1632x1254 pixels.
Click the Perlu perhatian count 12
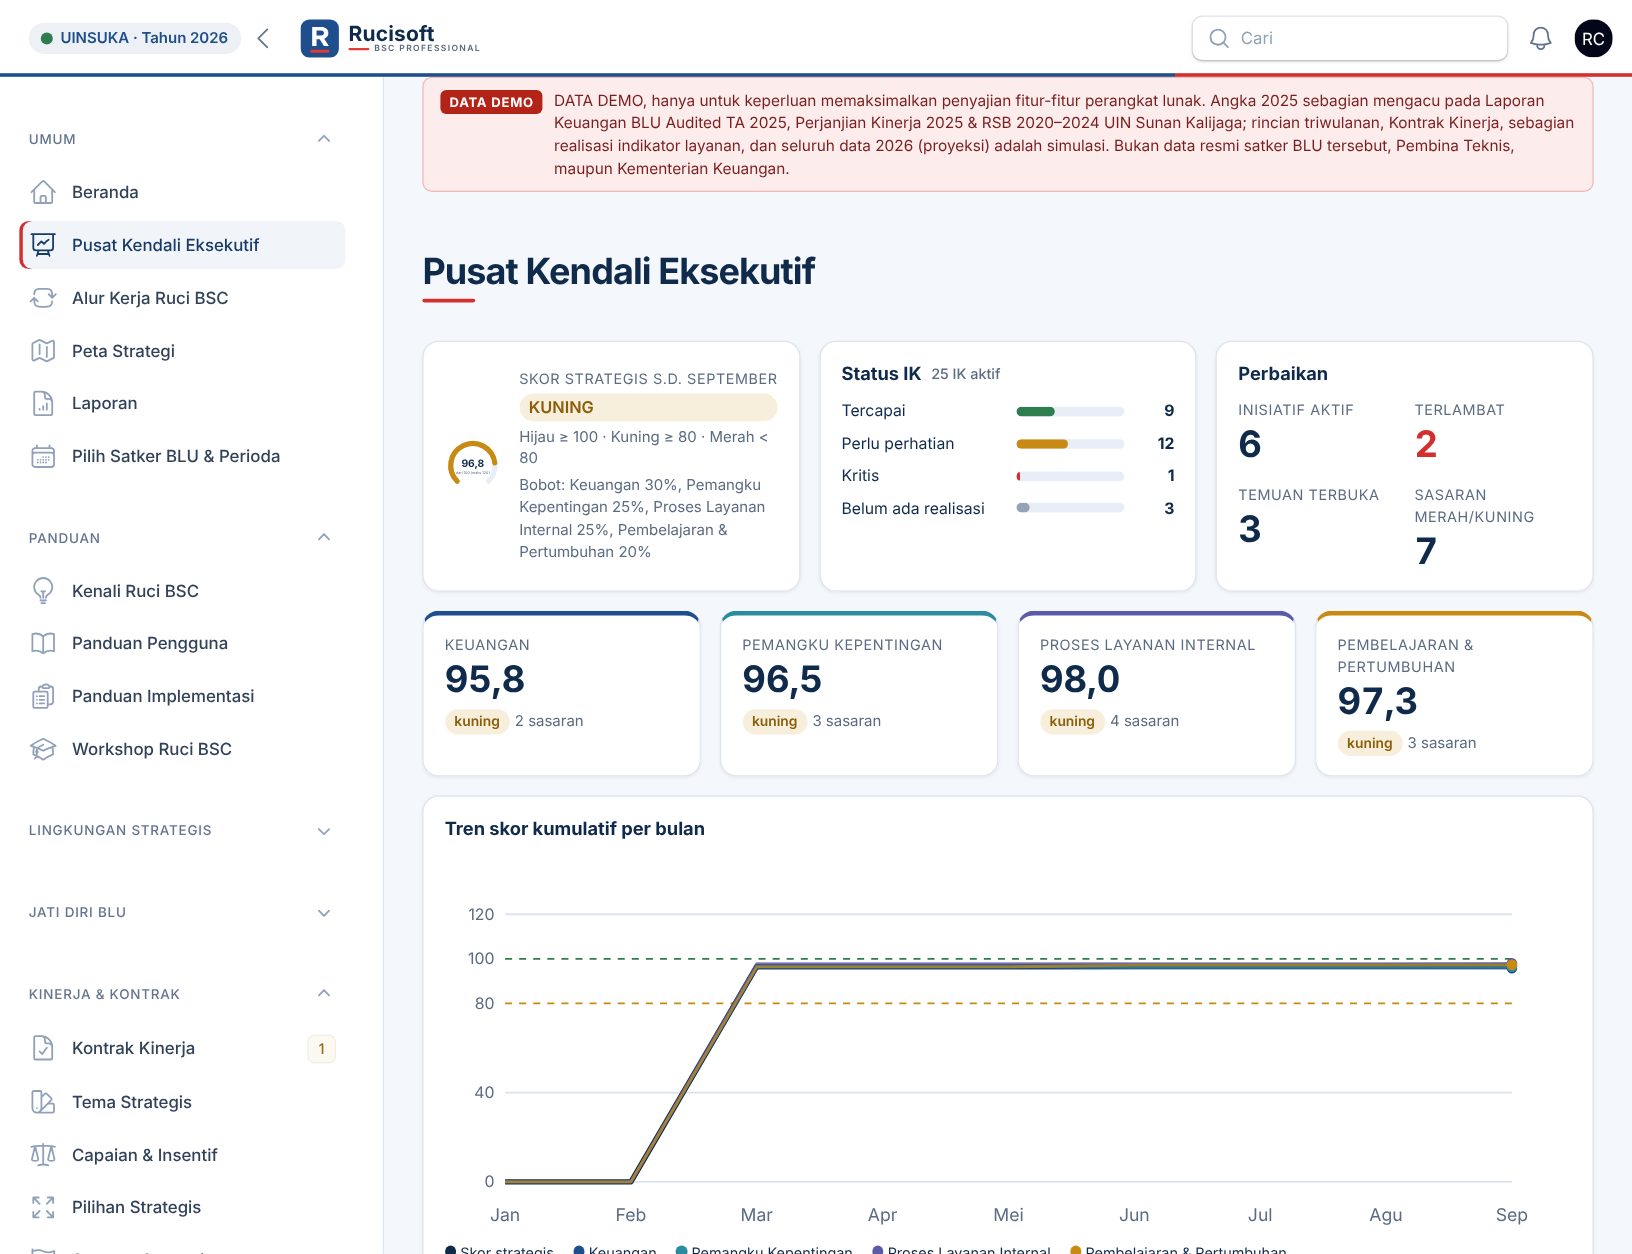(x=1166, y=444)
